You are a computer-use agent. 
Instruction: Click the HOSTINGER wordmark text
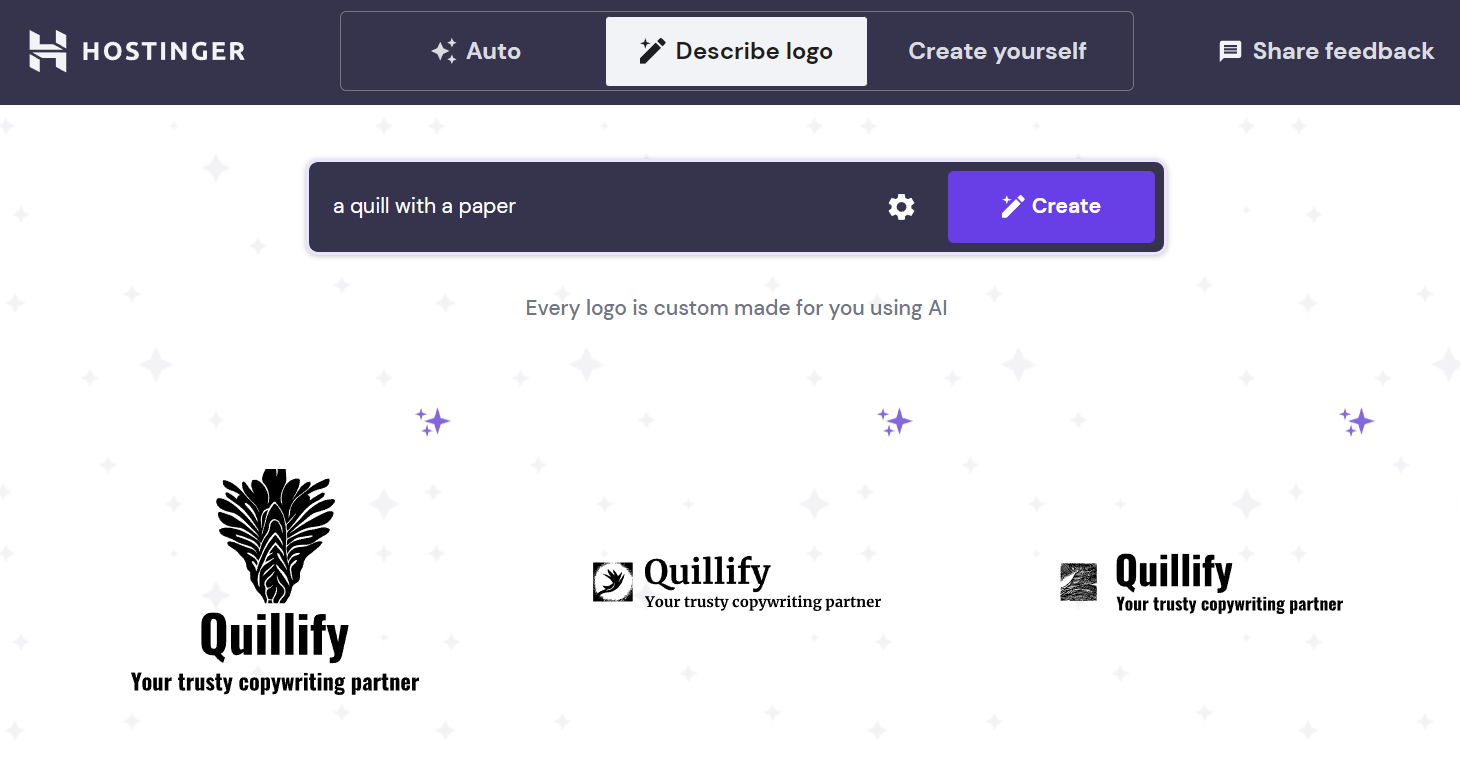[163, 52]
